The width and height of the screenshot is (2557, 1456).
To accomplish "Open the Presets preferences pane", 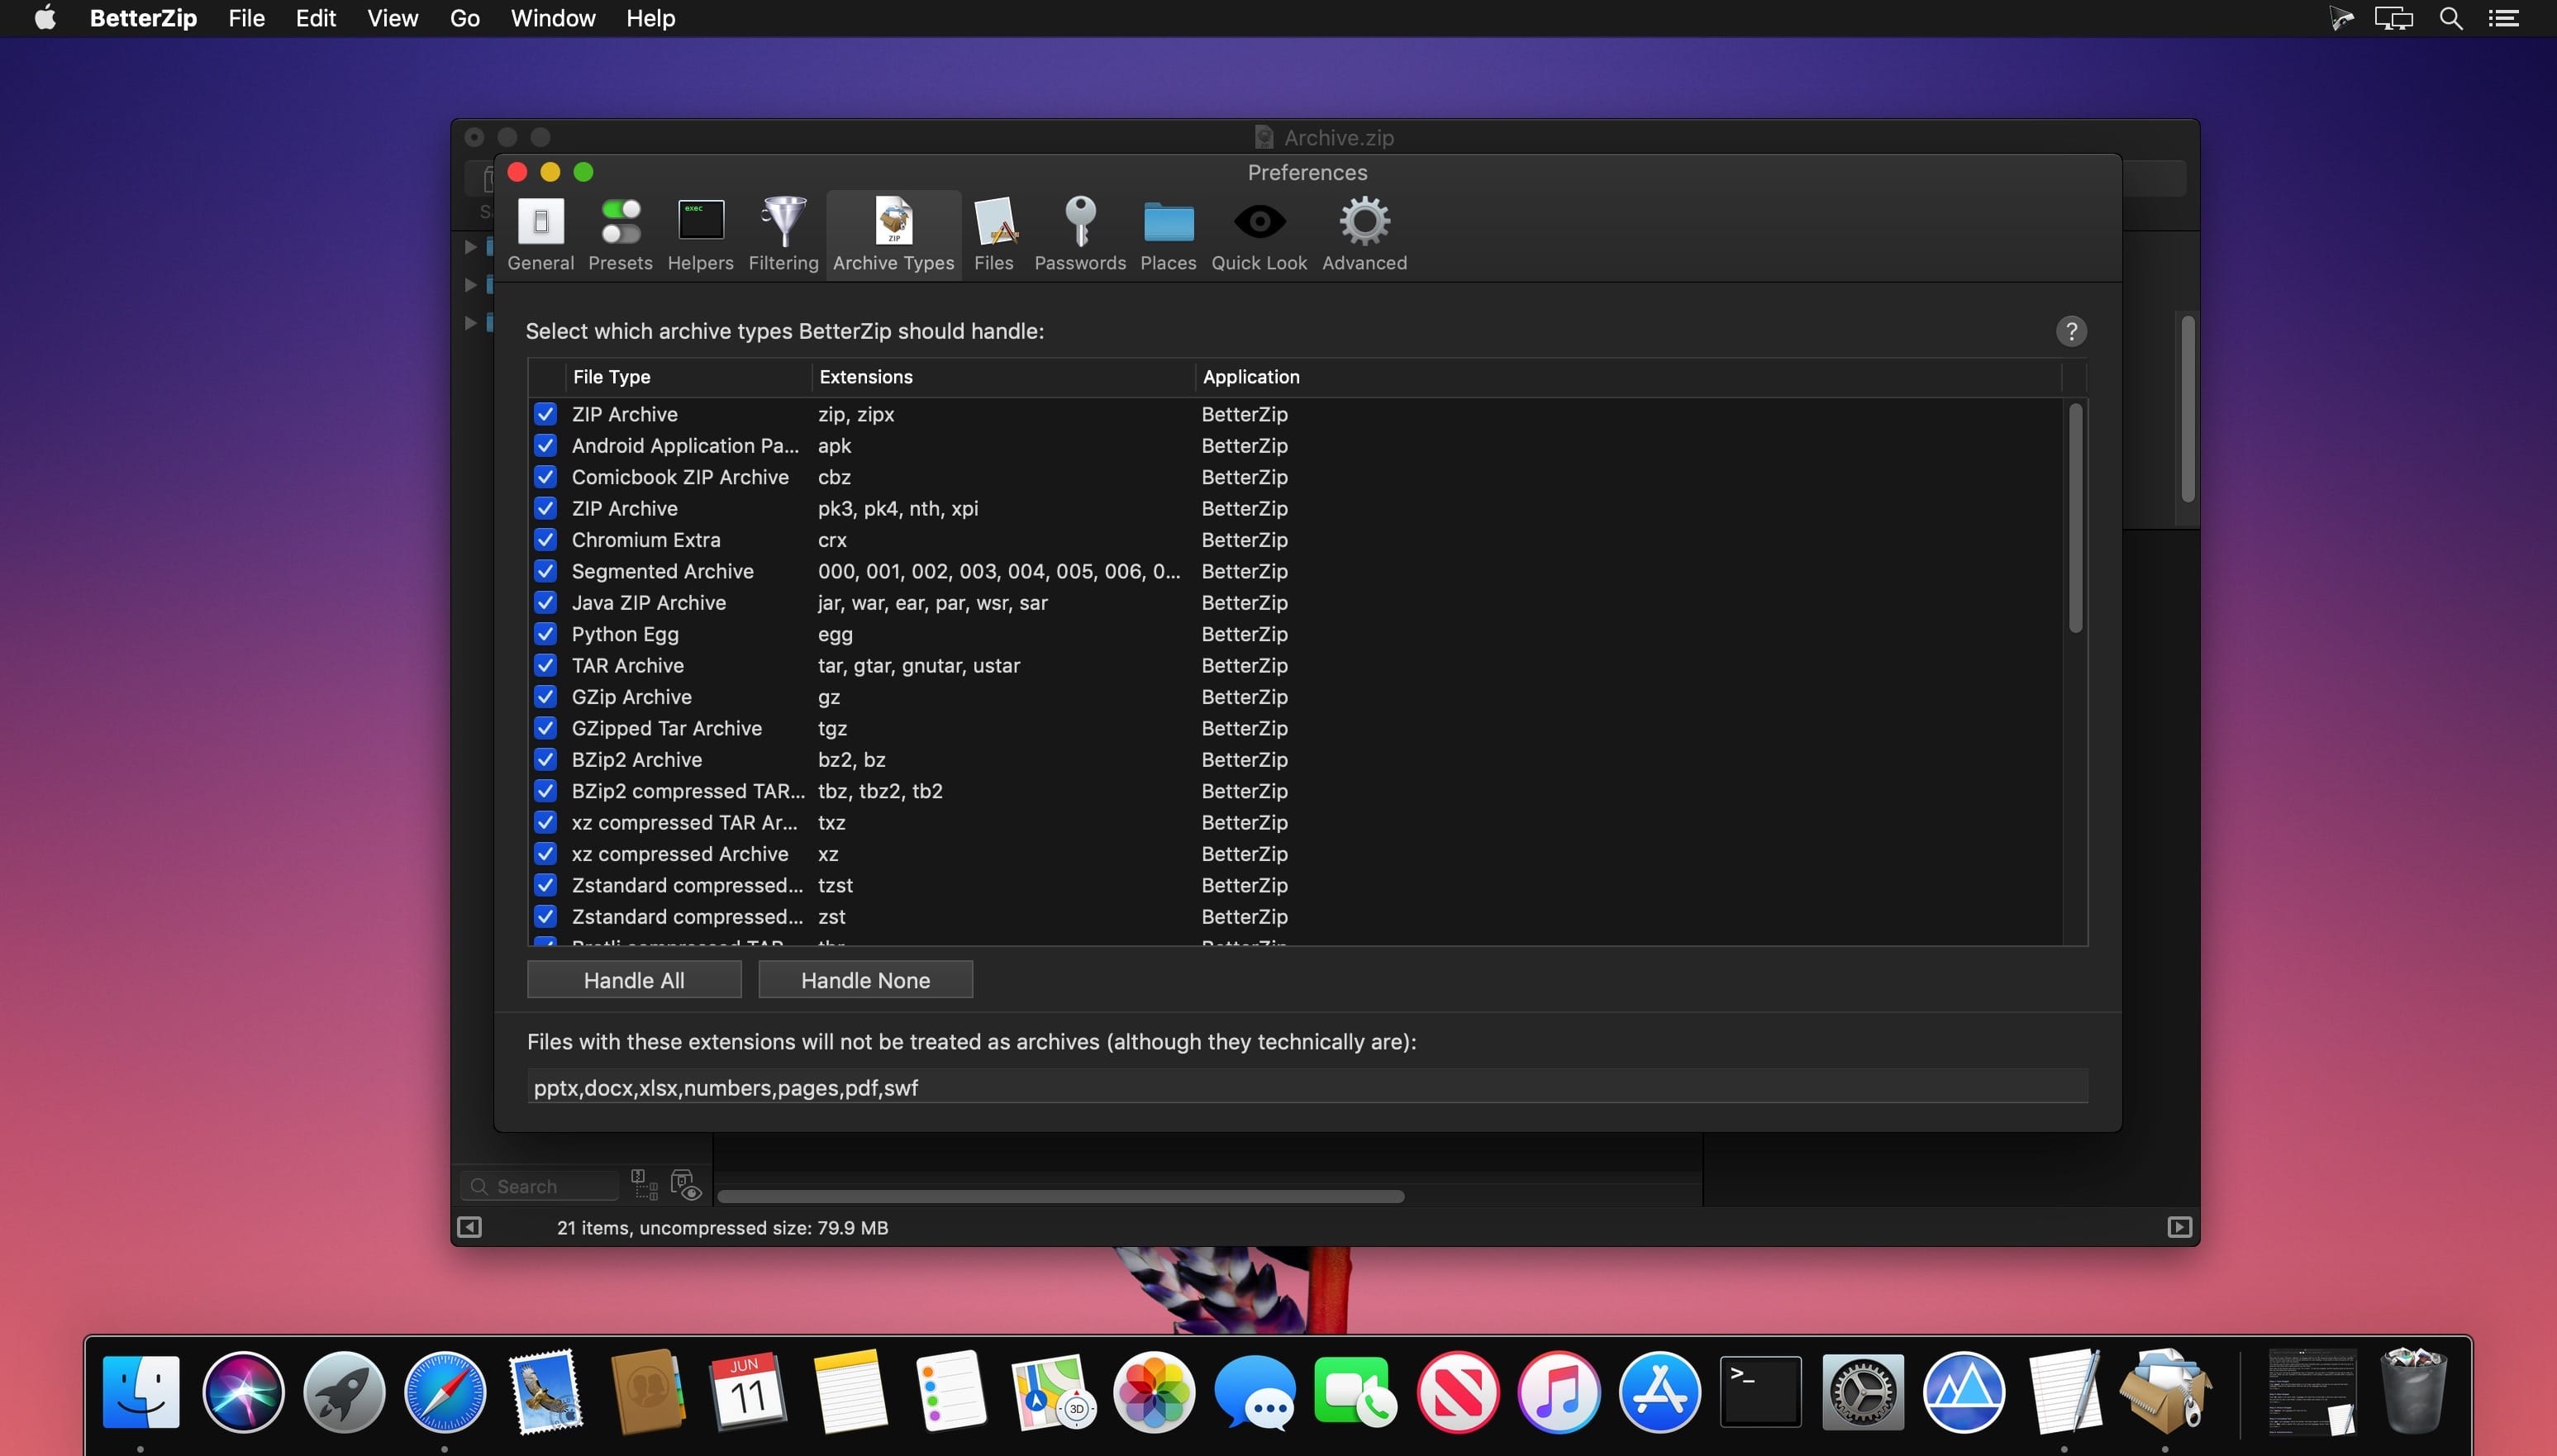I will pyautogui.click(x=620, y=234).
